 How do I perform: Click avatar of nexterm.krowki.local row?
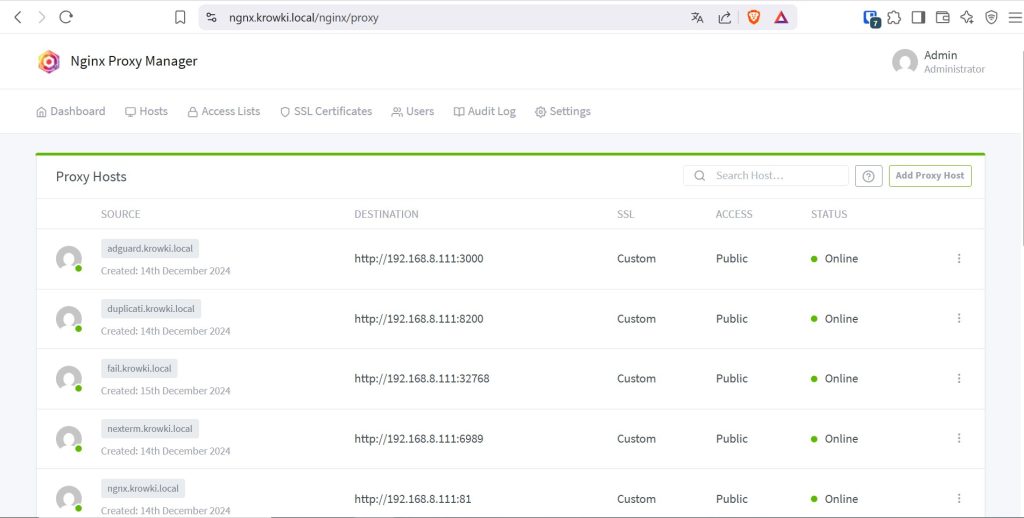(69, 439)
